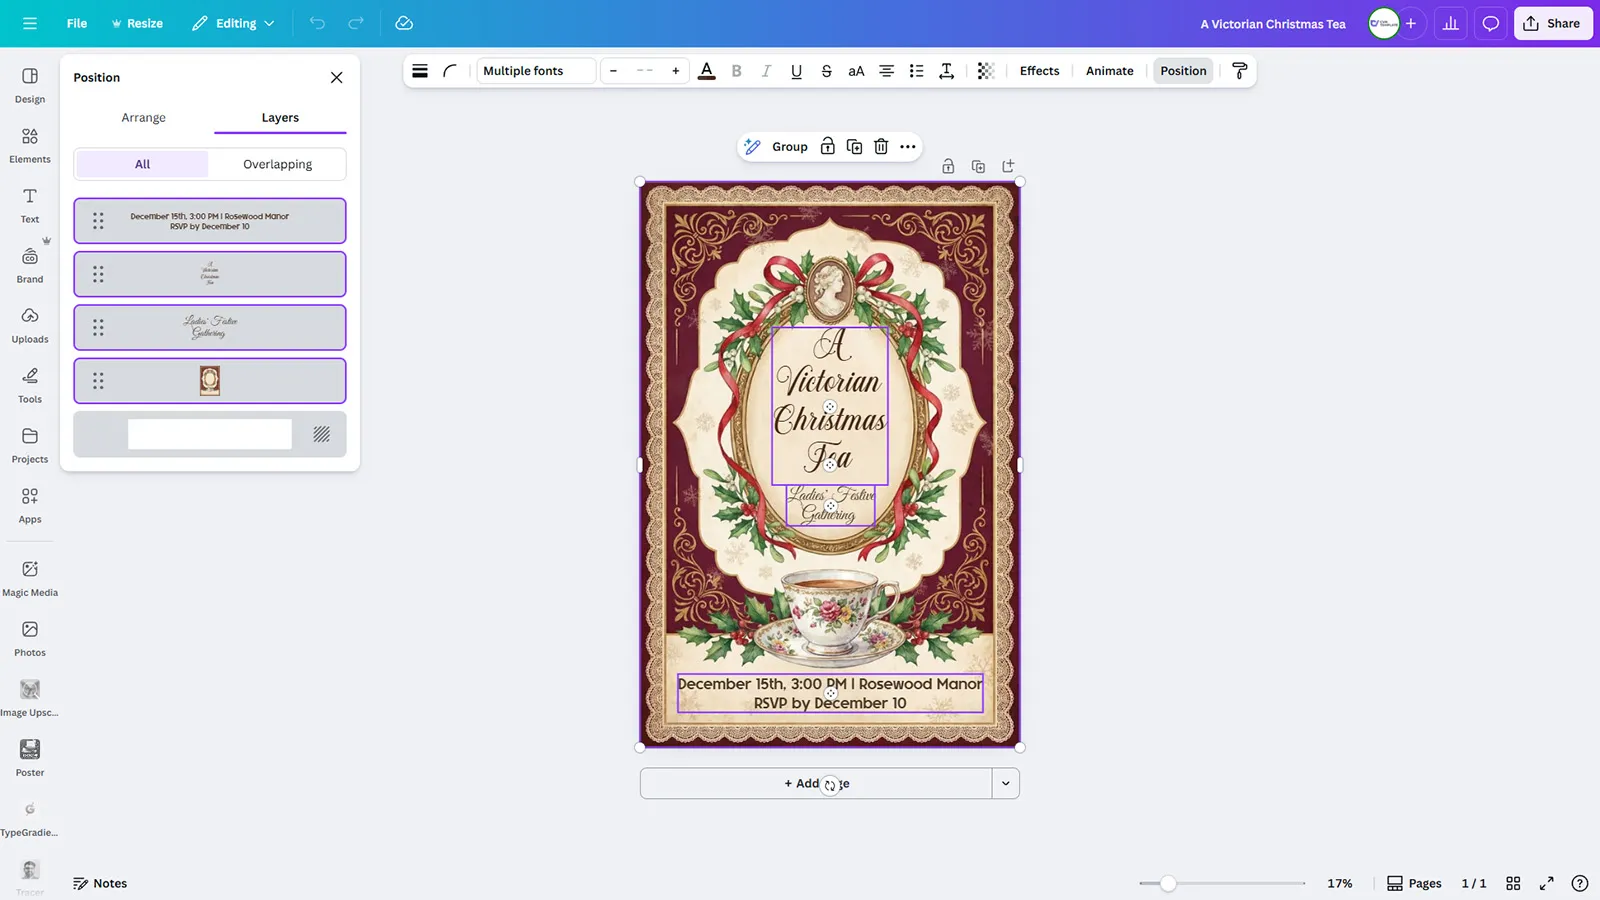This screenshot has height=900, width=1600.
Task: Delete selection with the trash icon
Action: 881,147
